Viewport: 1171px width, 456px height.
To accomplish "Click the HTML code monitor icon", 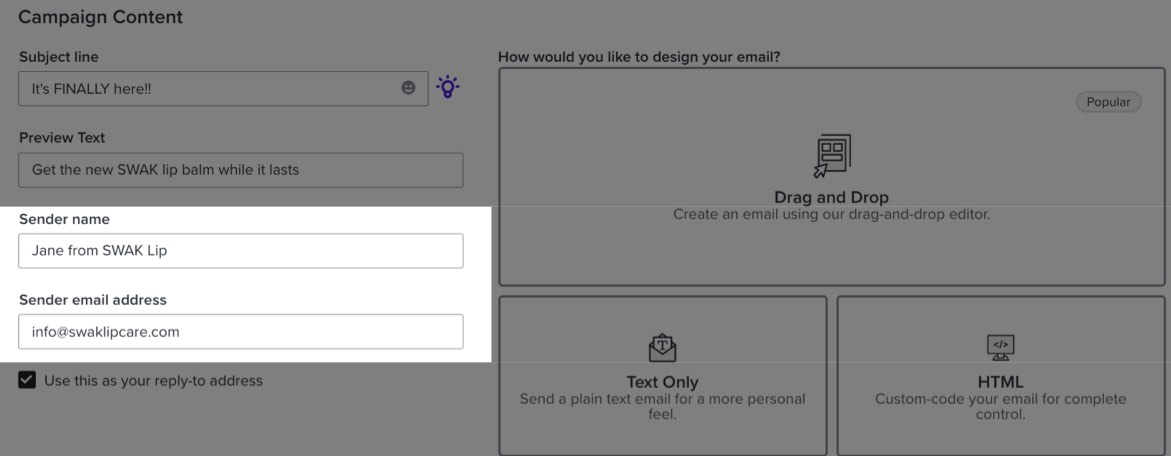I will click(1000, 347).
